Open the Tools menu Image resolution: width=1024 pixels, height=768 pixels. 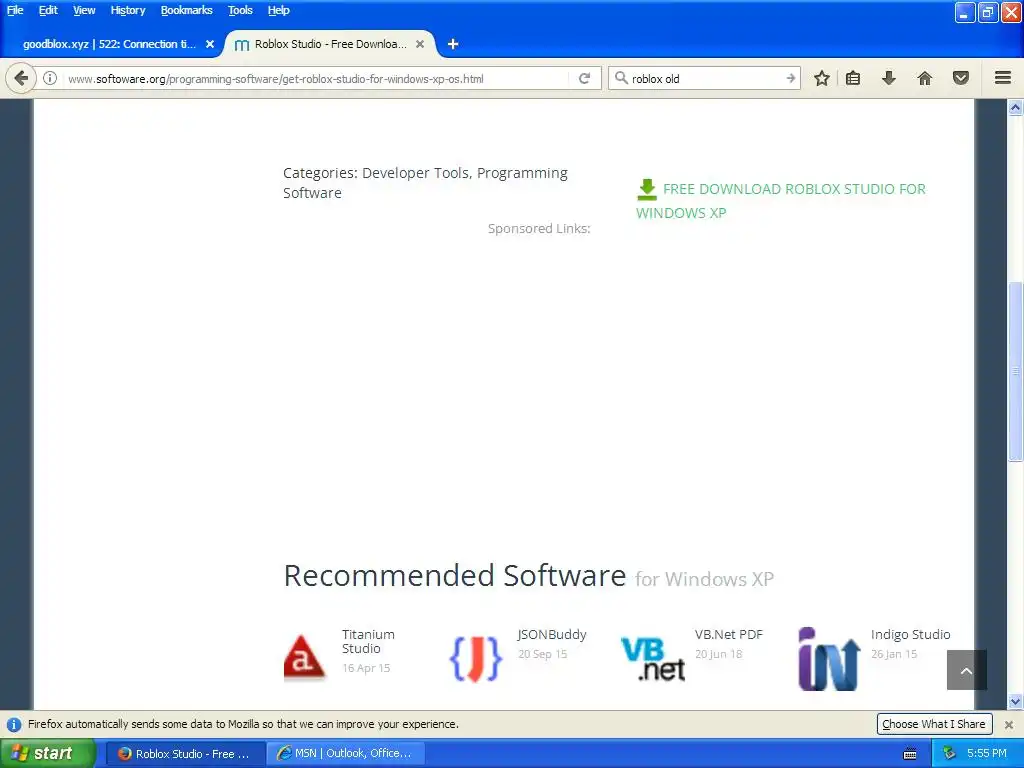240,10
